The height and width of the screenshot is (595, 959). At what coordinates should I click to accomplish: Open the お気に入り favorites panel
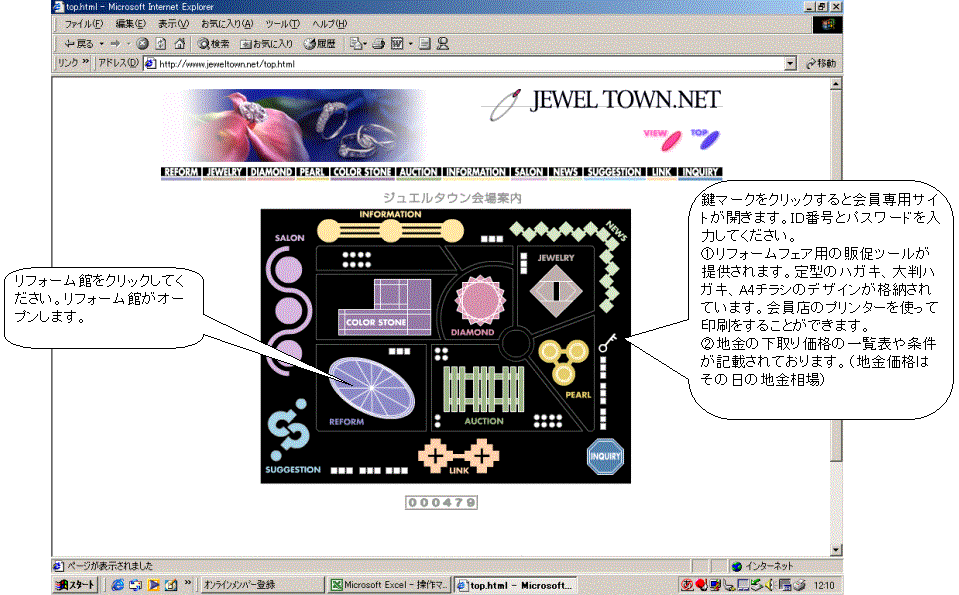(267, 43)
